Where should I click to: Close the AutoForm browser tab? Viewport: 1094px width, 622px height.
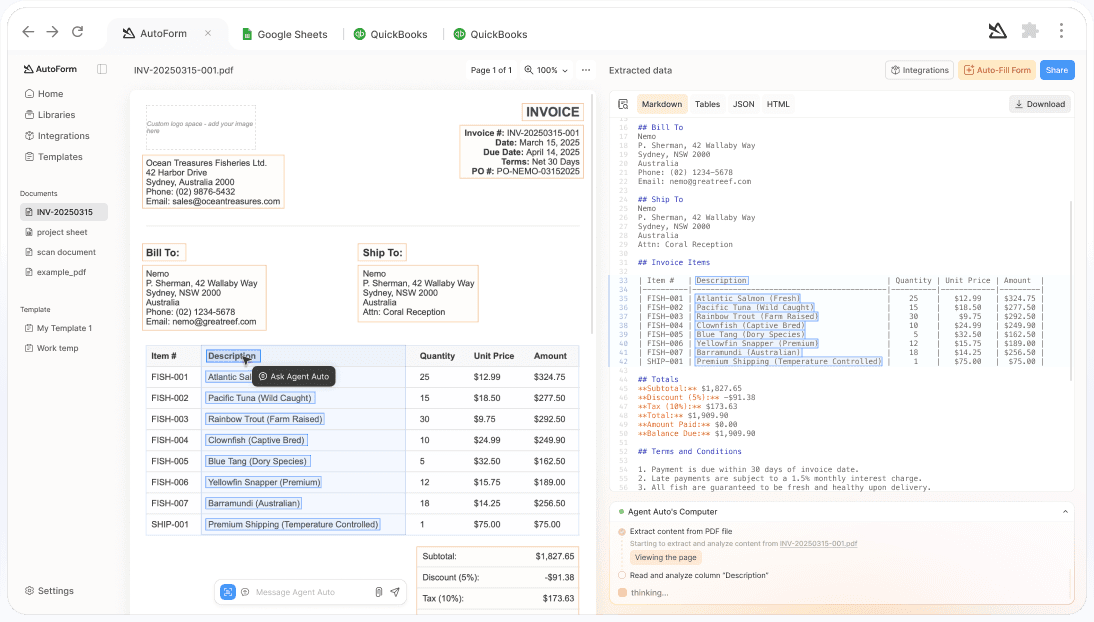[208, 33]
